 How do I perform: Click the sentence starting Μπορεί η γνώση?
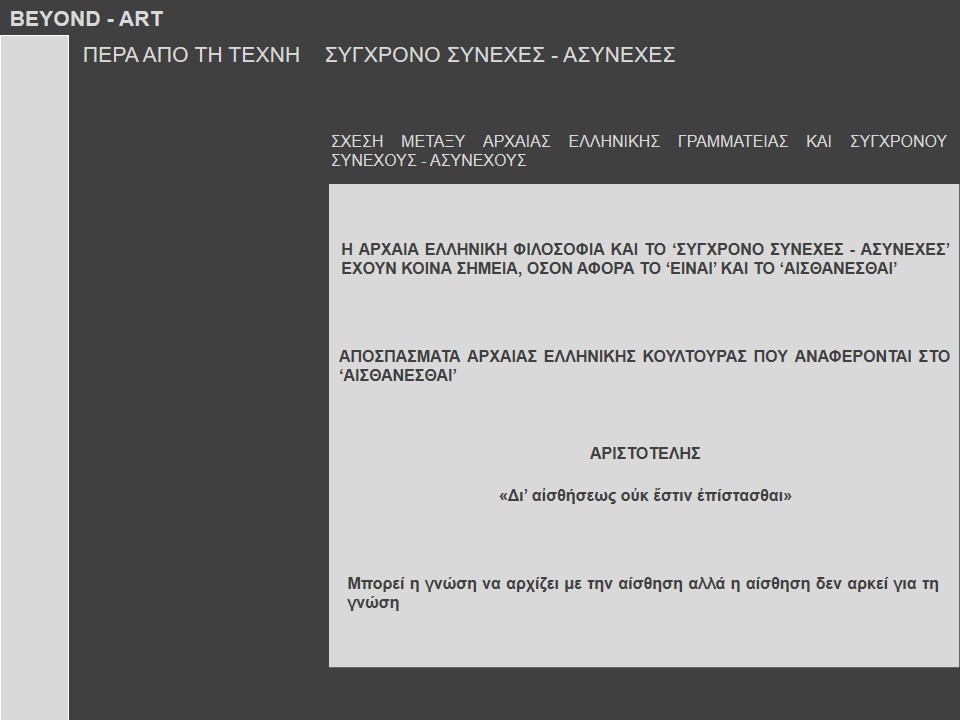point(642,584)
